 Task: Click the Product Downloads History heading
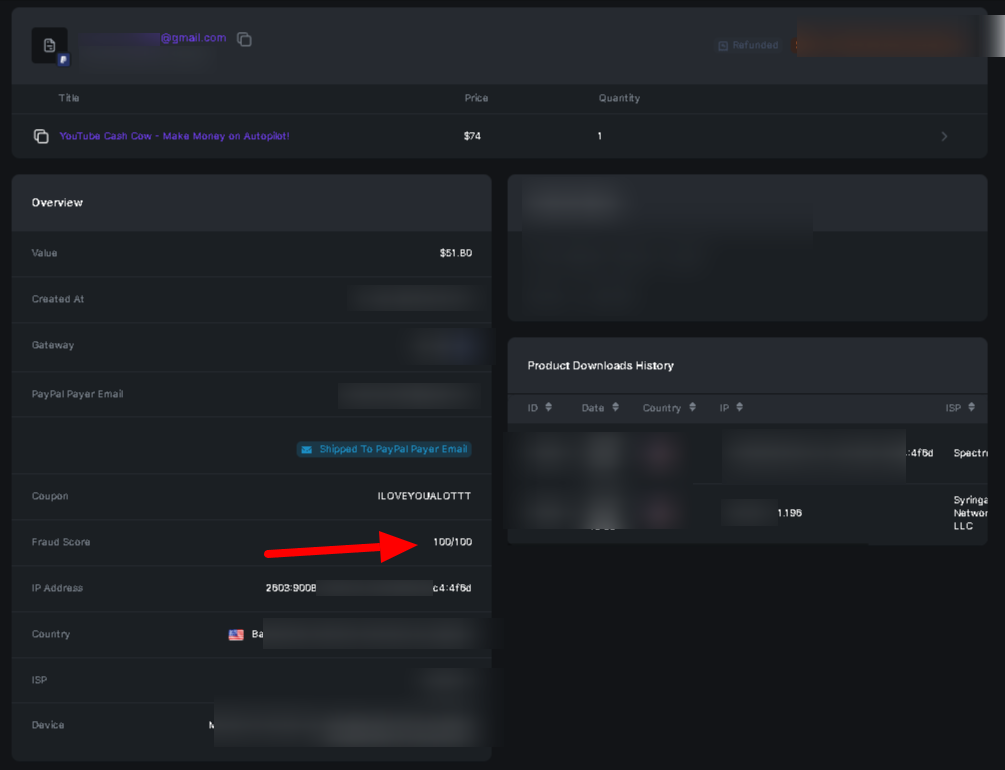pos(601,365)
